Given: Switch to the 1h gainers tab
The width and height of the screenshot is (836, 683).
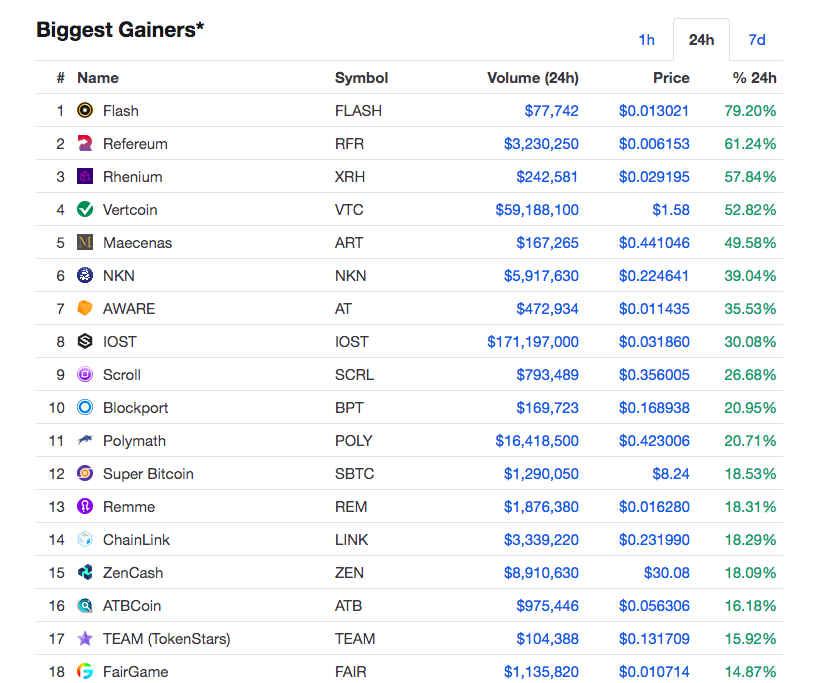Looking at the screenshot, I should tap(647, 40).
